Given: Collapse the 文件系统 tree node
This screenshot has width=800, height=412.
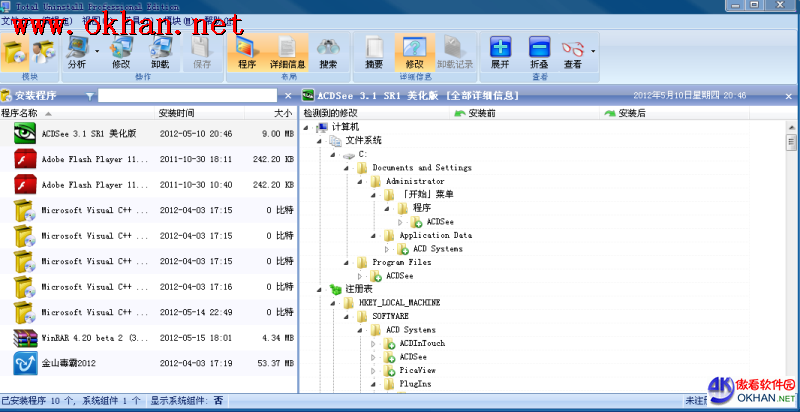Looking at the screenshot, I should tap(319, 141).
